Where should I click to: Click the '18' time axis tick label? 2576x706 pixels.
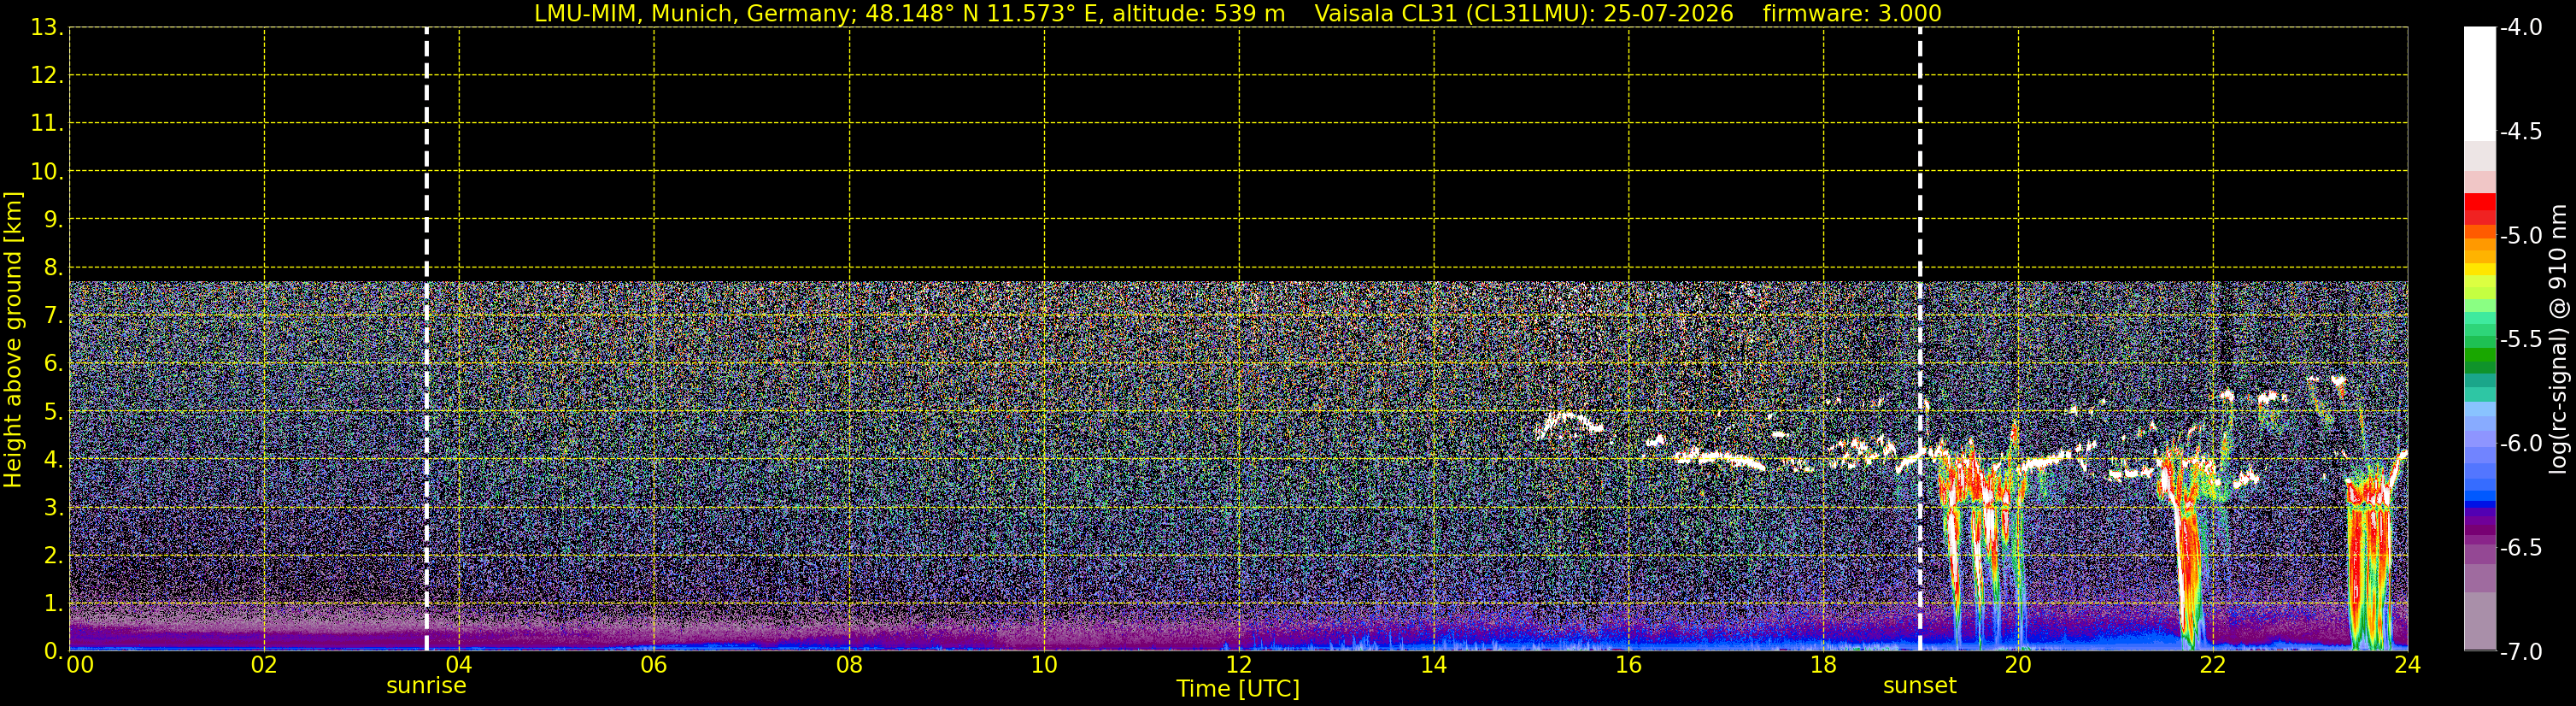1824,665
